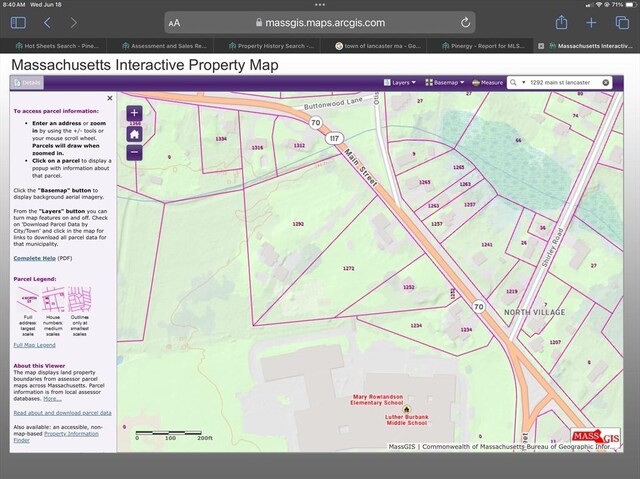Screen dimensions: 640x479
Task: Expand the search source dropdown arrow
Action: point(524,82)
